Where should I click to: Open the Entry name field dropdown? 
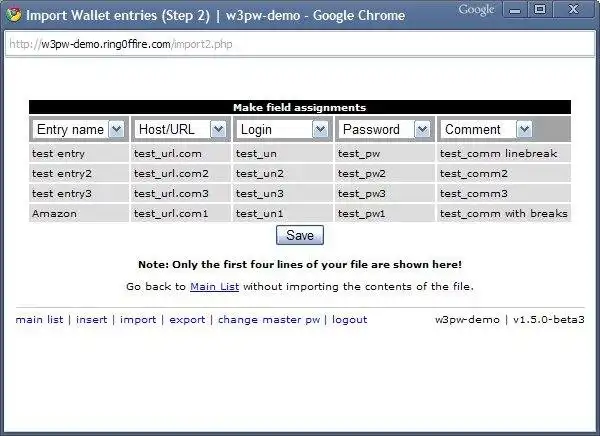tap(79, 129)
